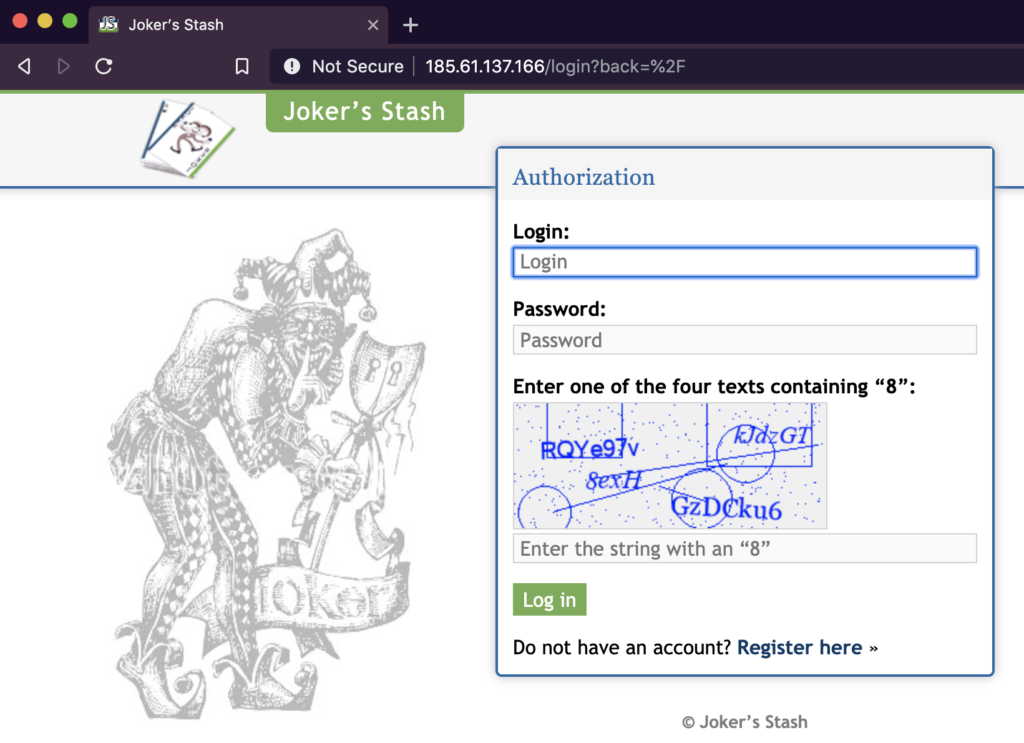Click the JS favicon on the tab
The image size is (1024, 743).
point(109,25)
